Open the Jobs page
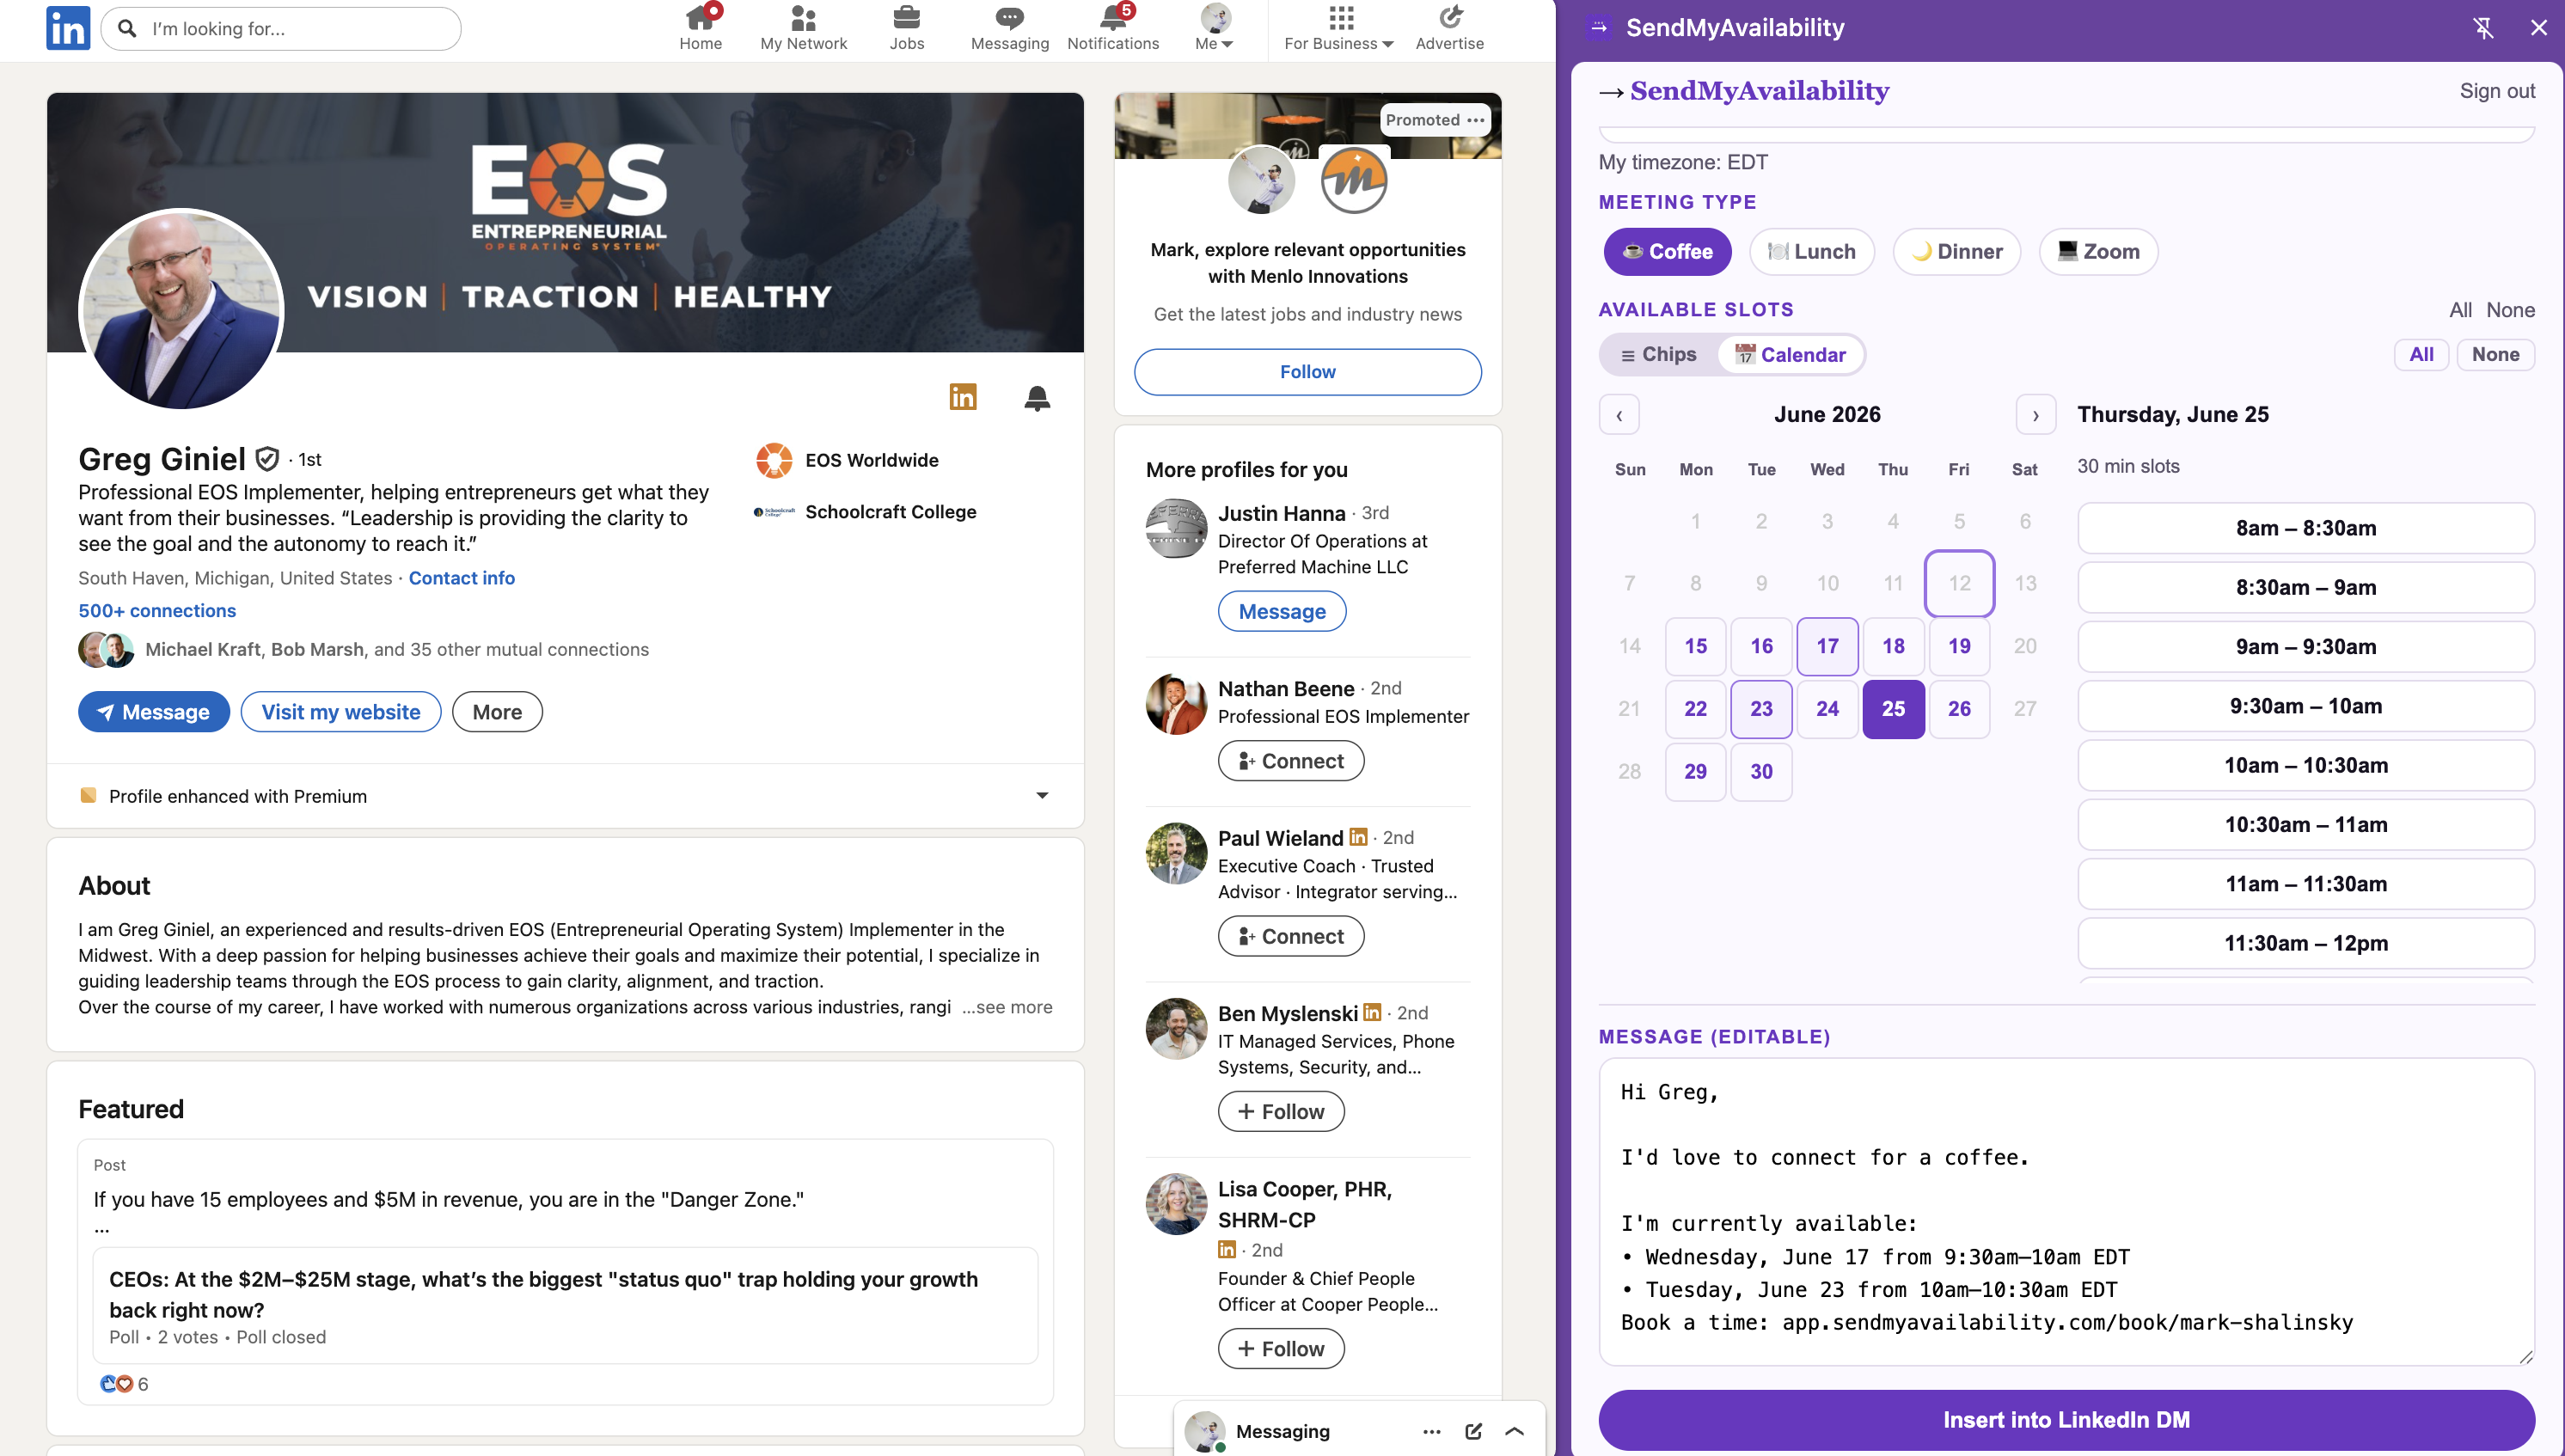 (906, 28)
